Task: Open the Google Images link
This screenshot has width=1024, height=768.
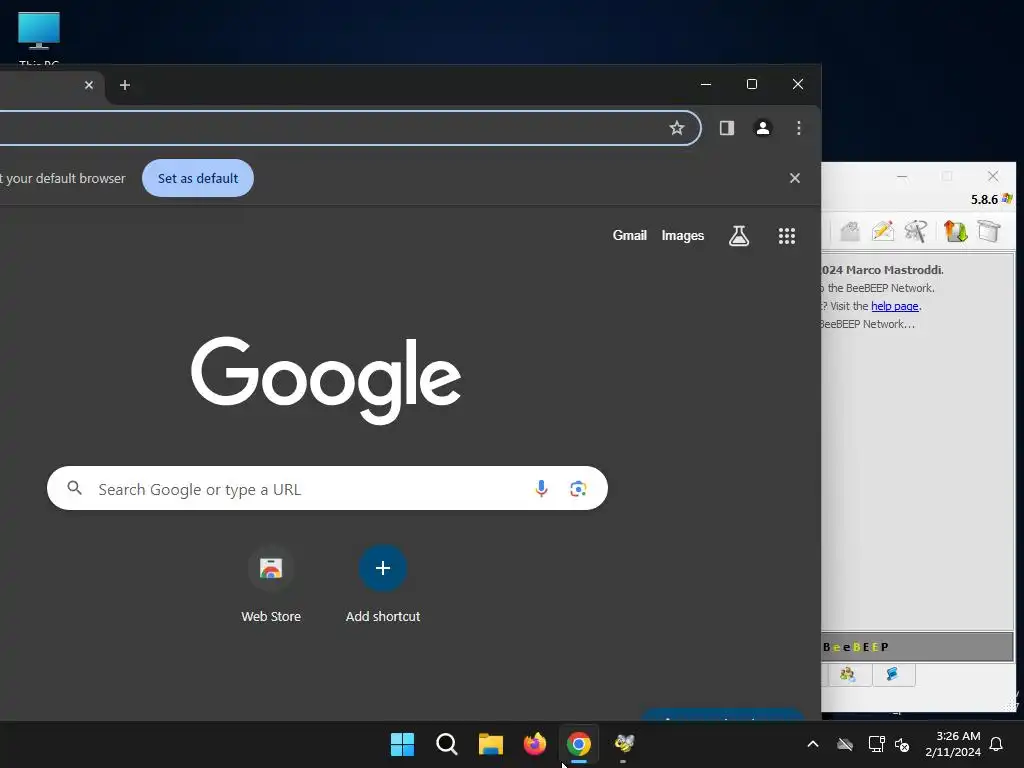Action: pyautogui.click(x=682, y=236)
